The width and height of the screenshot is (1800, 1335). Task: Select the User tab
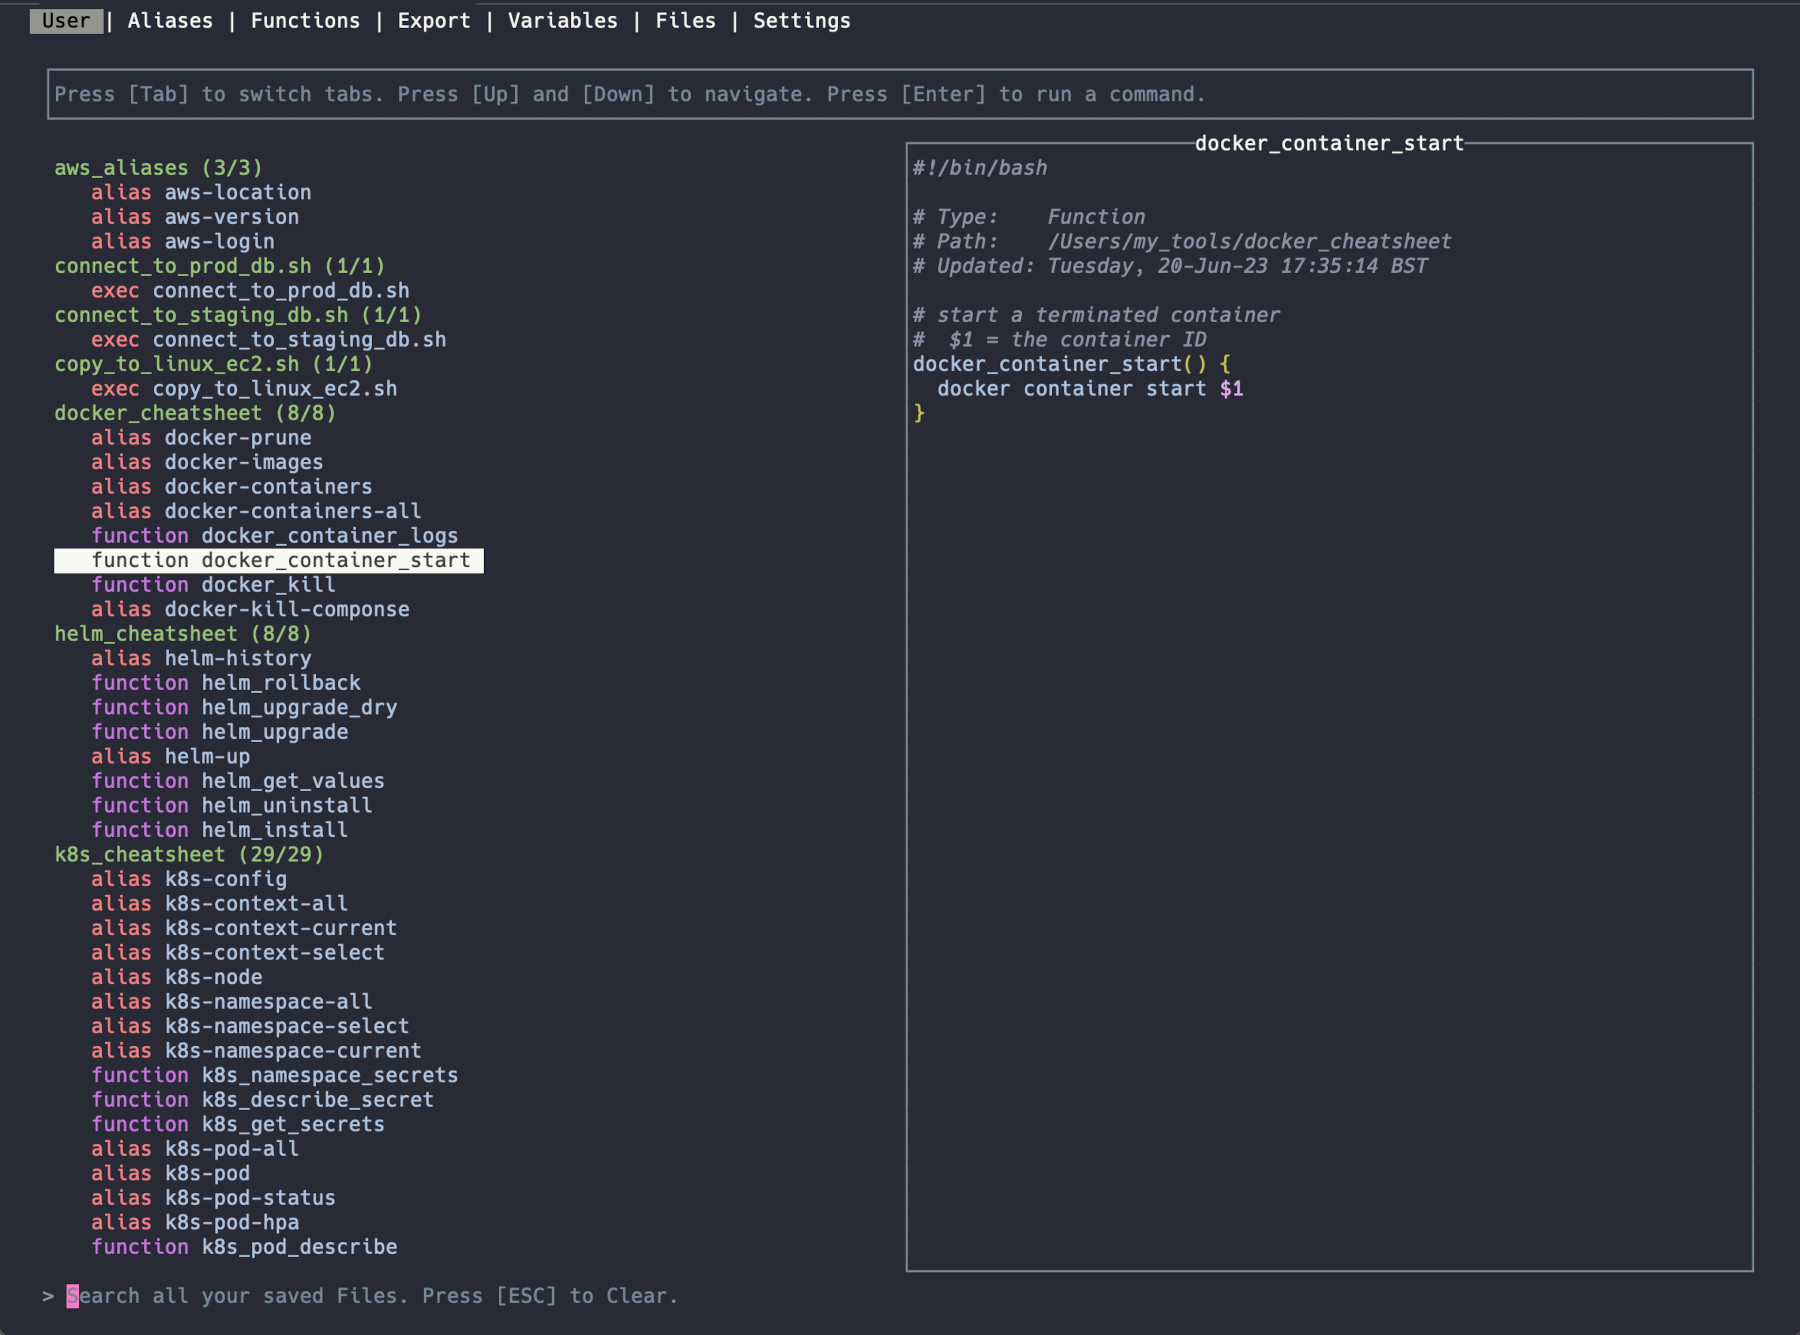pos(66,21)
